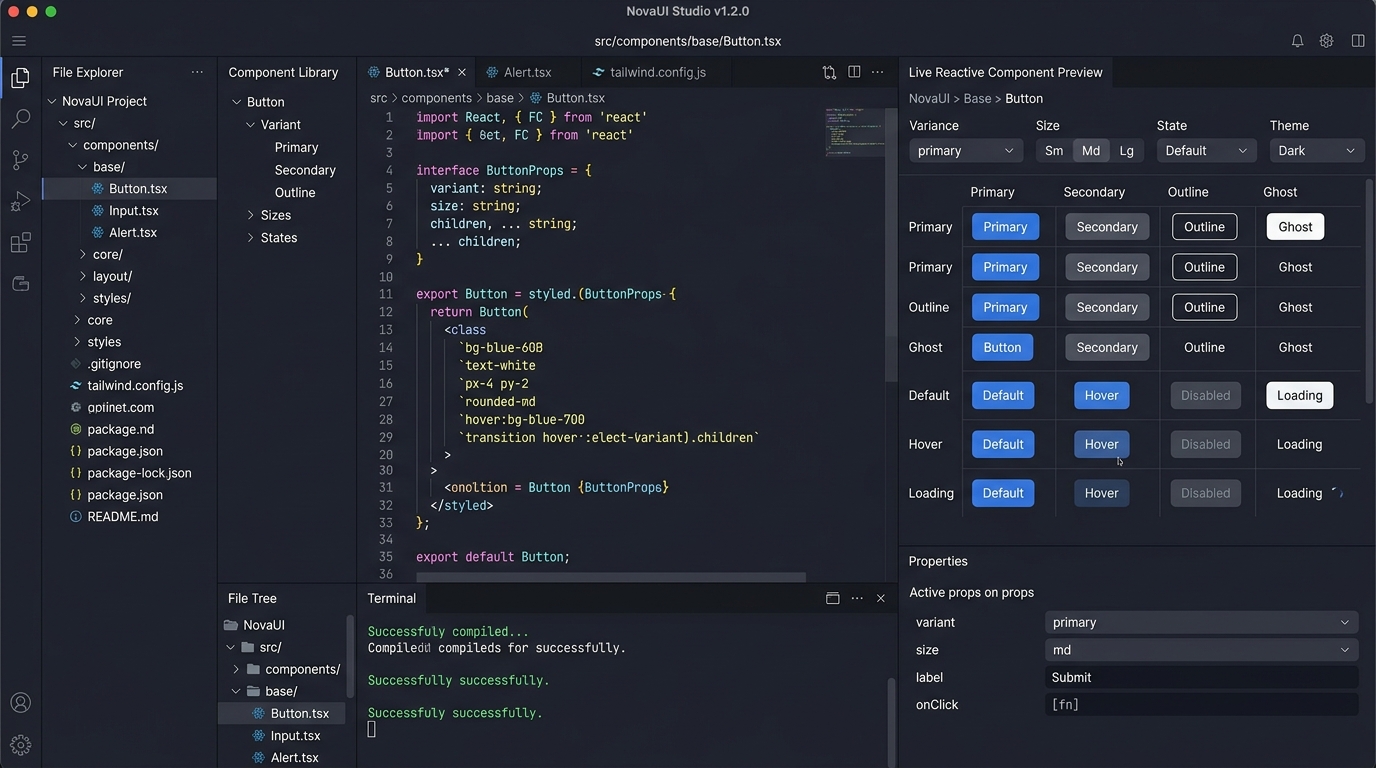Close the Button.tsx editor tab
This screenshot has height=768, width=1376.
tap(462, 72)
